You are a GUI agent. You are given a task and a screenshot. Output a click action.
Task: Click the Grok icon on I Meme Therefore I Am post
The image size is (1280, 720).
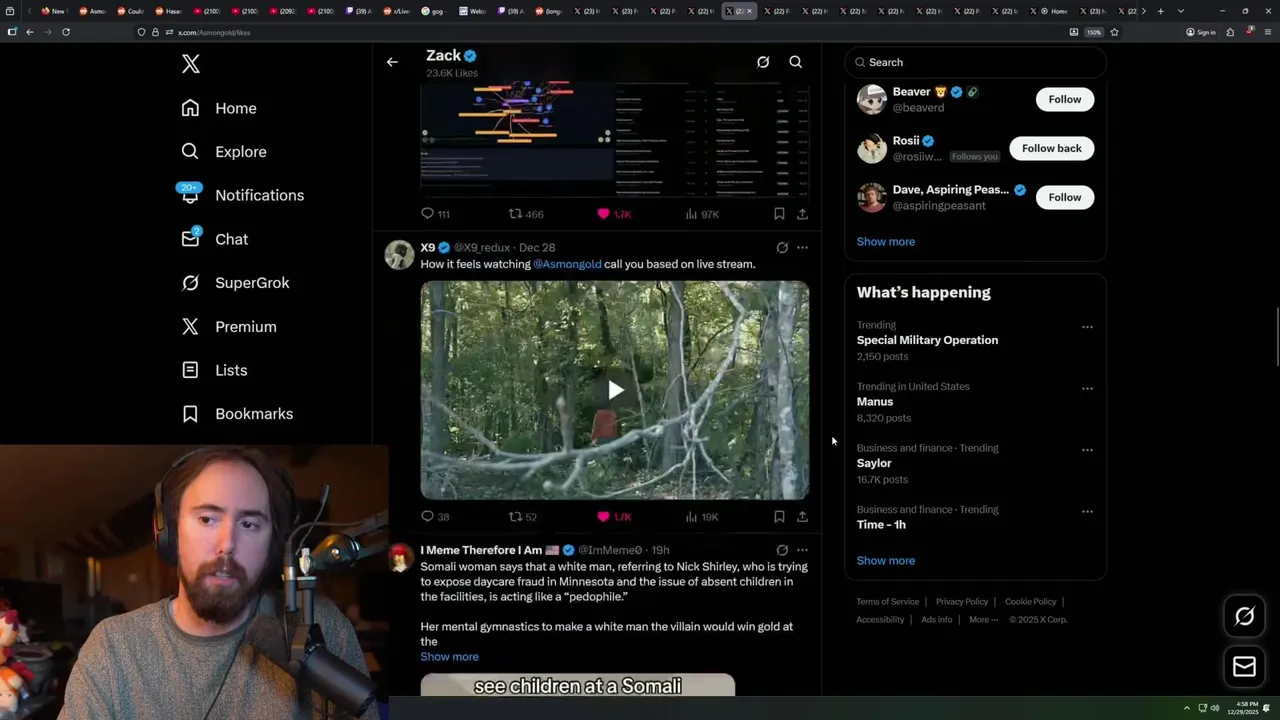point(782,550)
